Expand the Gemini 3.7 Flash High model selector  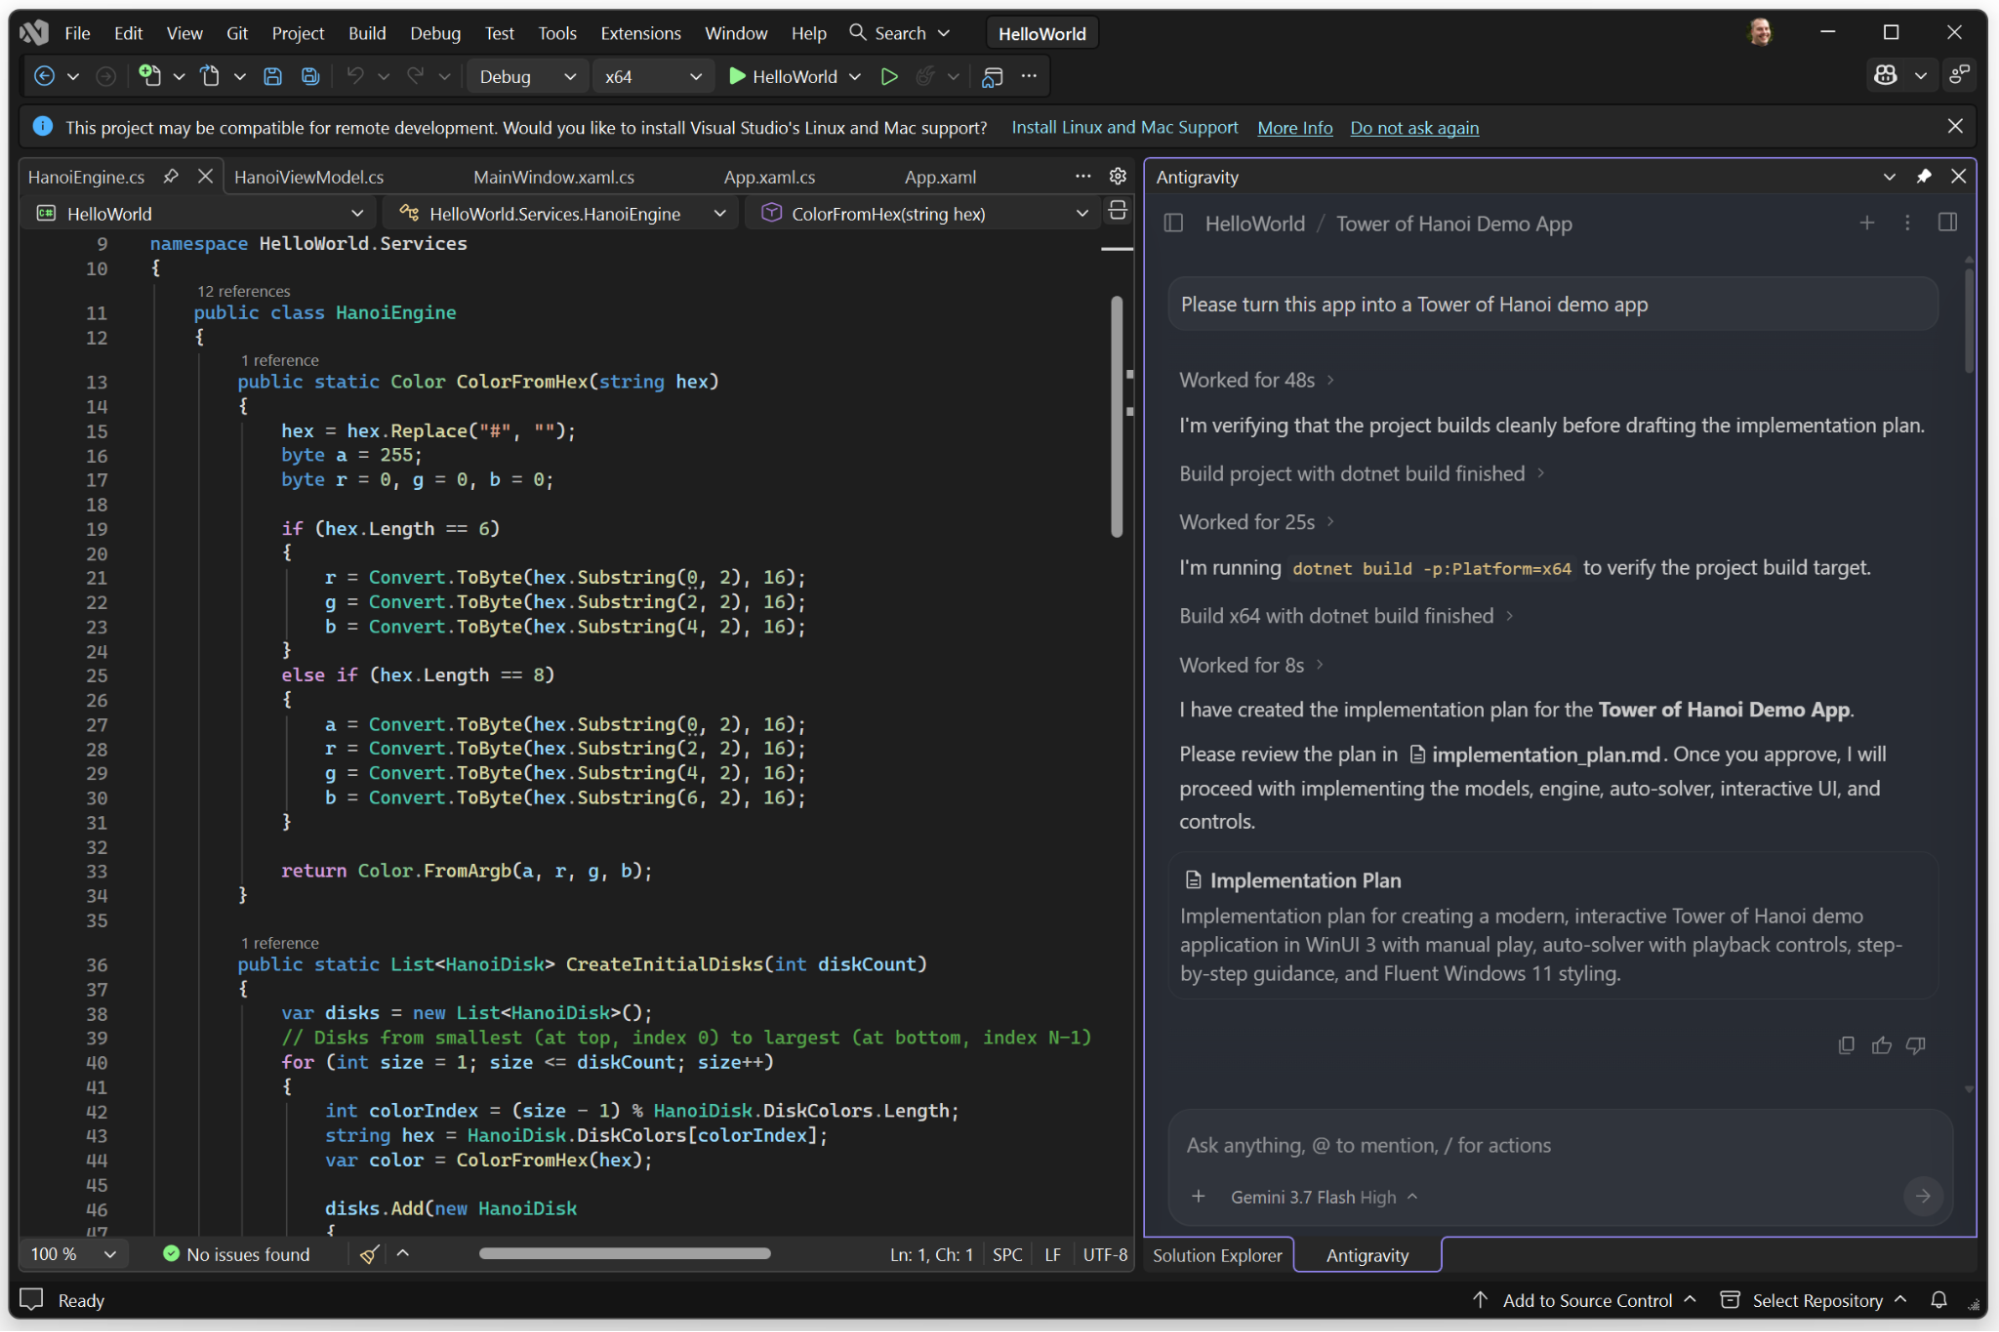(x=1324, y=1197)
